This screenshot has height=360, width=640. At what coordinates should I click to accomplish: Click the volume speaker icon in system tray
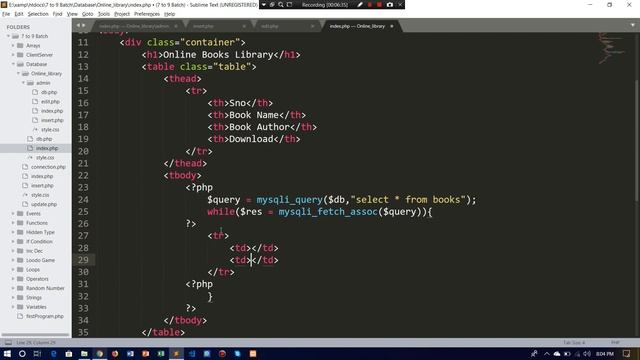tap(587, 353)
